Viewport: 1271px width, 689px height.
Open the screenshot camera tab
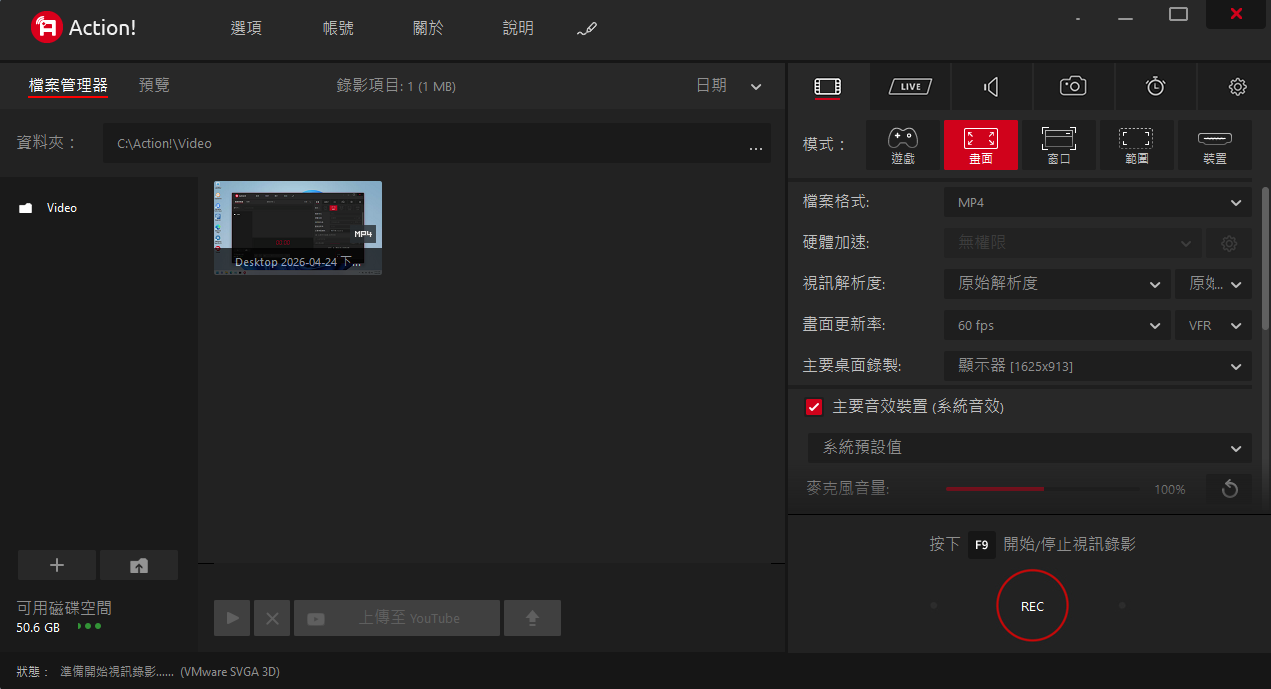[1073, 87]
